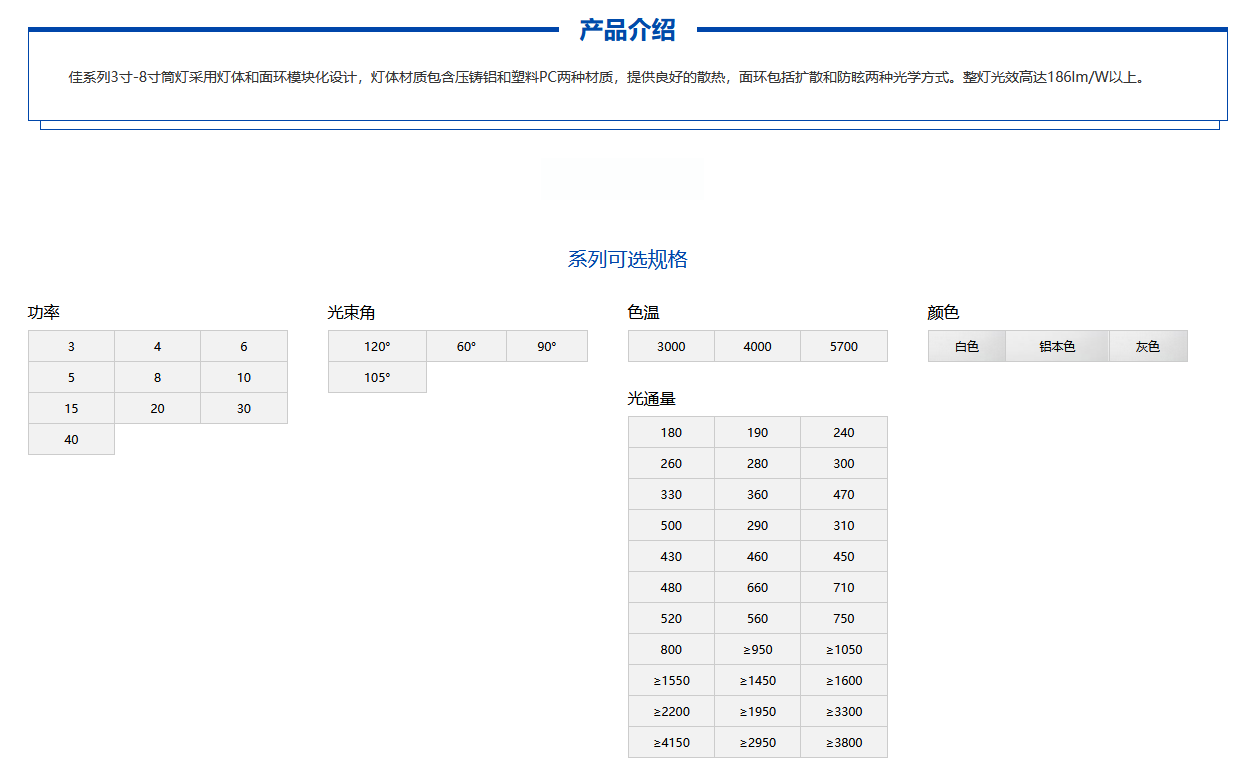The width and height of the screenshot is (1245, 778).
Task: Click the 290 luminous flux cell
Action: tap(758, 525)
